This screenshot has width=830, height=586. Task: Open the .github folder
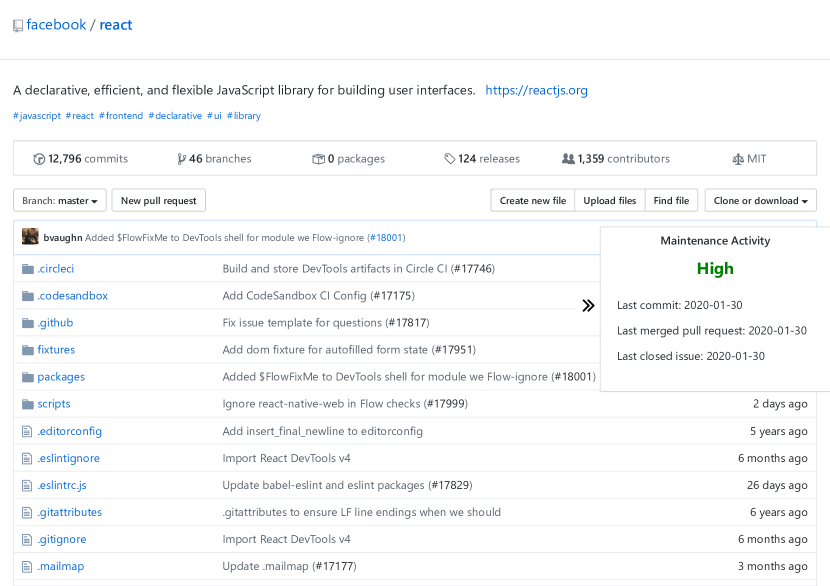click(55, 323)
